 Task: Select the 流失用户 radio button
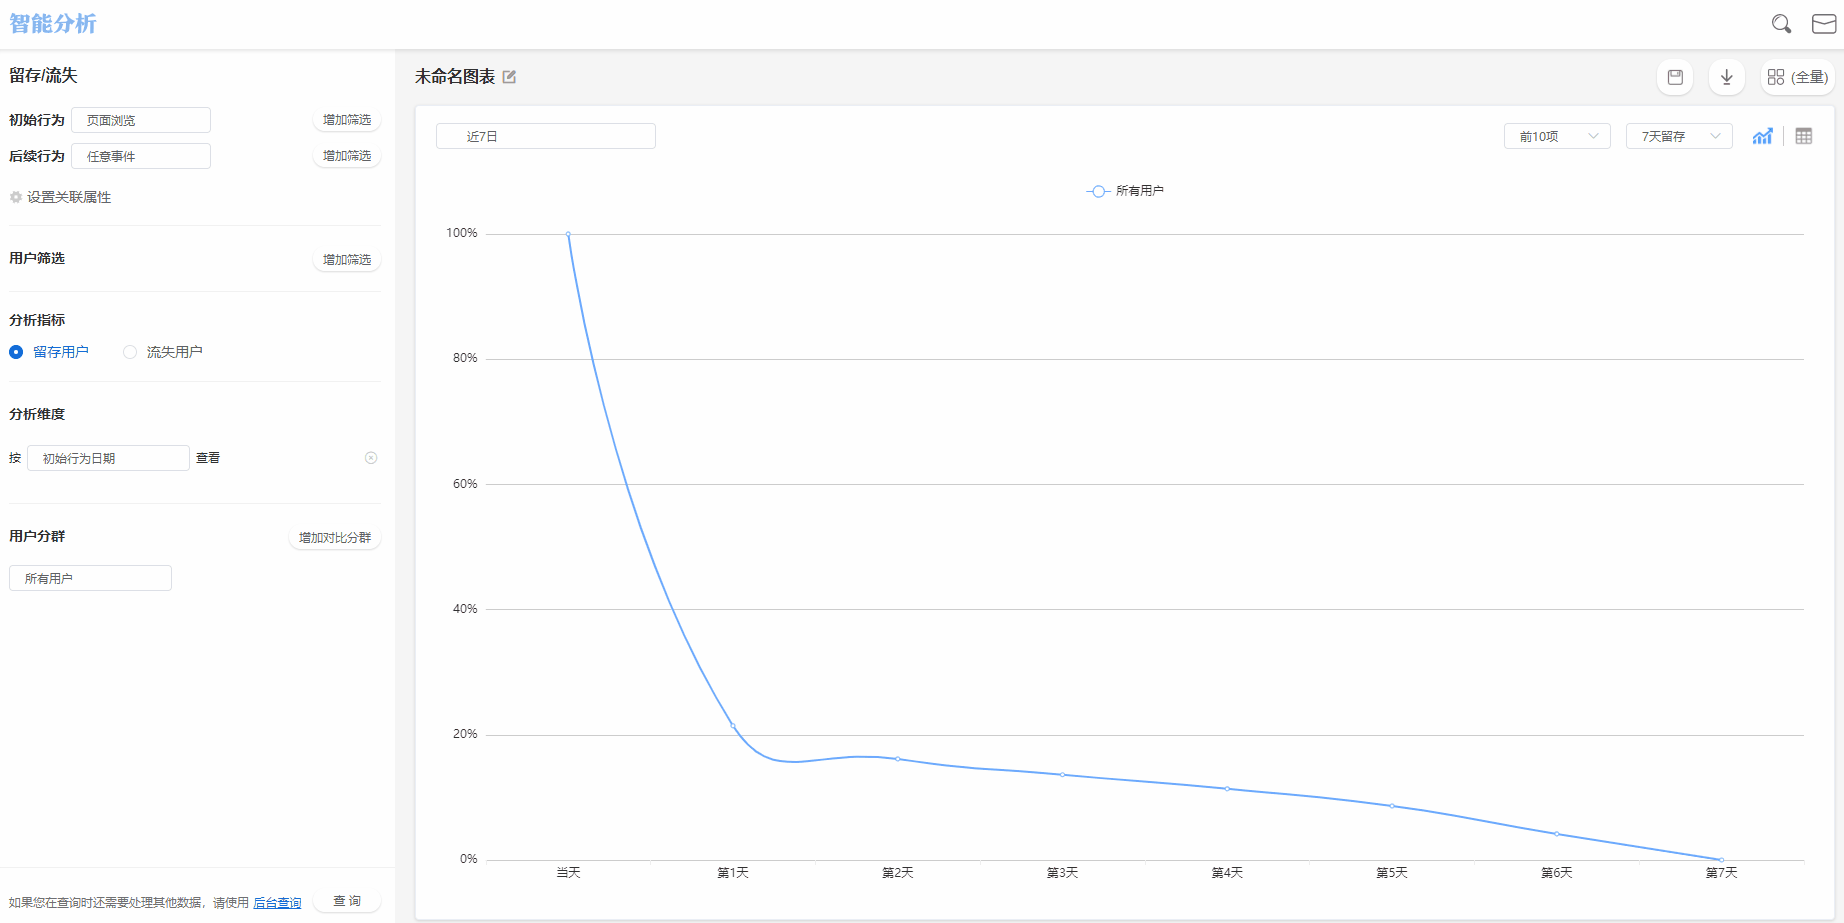130,352
